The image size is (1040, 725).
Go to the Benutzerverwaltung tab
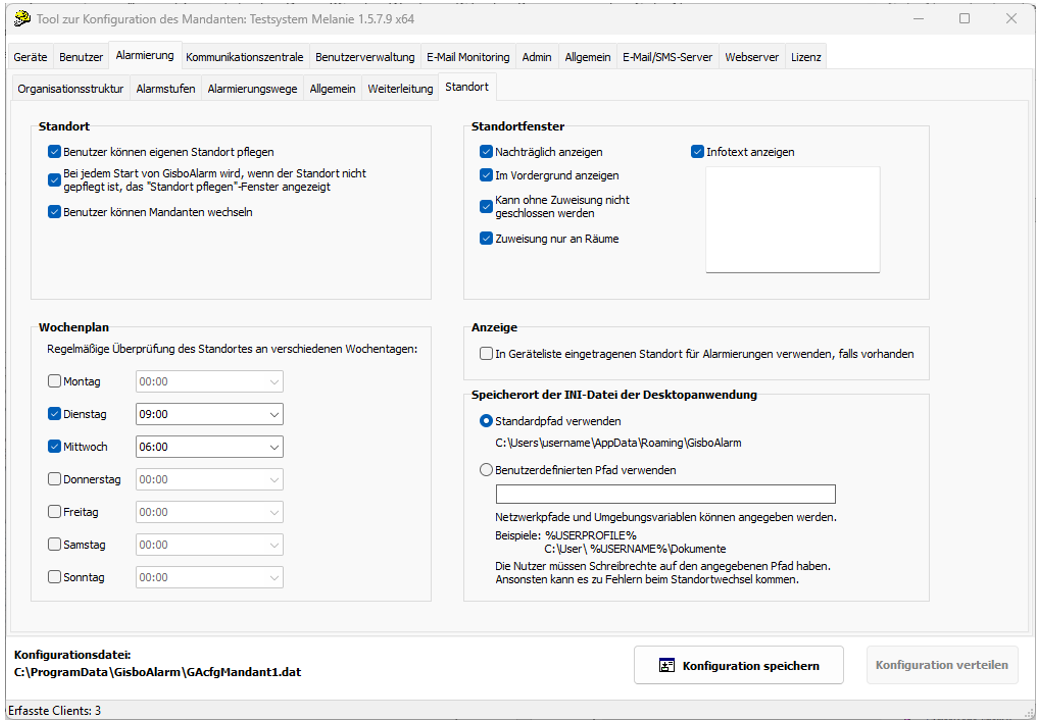pyautogui.click(x=365, y=57)
